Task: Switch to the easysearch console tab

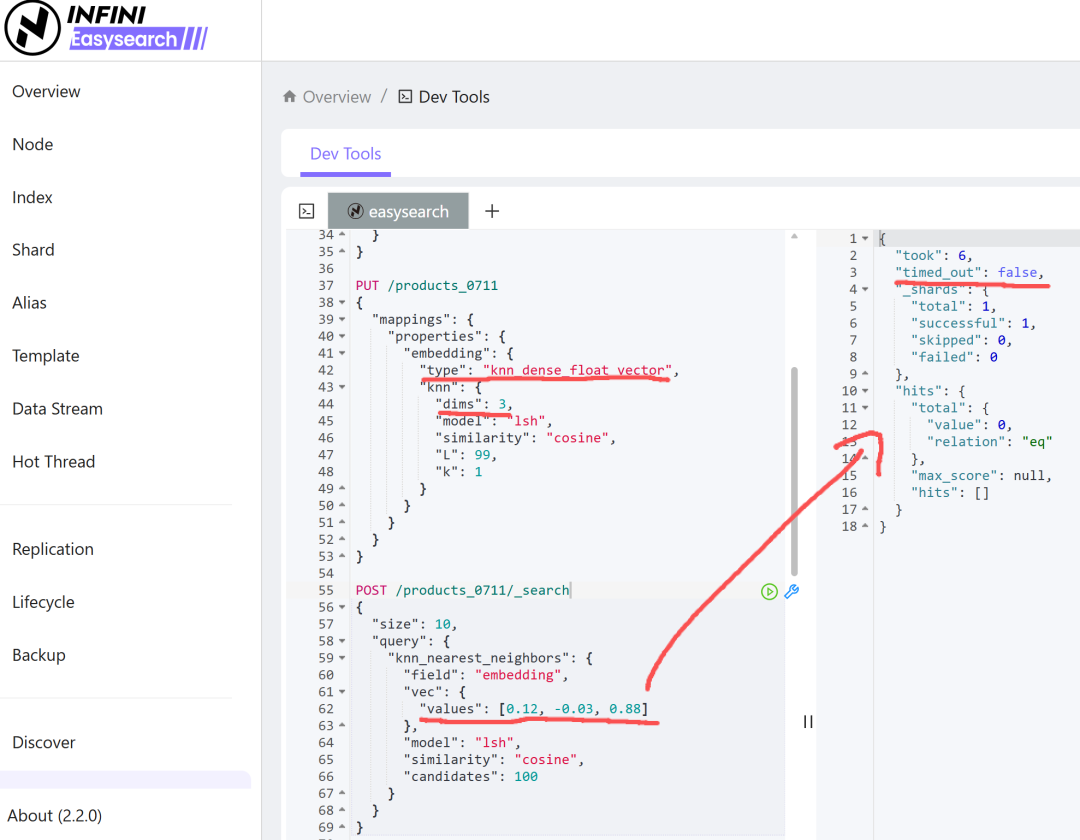Action: point(398,211)
